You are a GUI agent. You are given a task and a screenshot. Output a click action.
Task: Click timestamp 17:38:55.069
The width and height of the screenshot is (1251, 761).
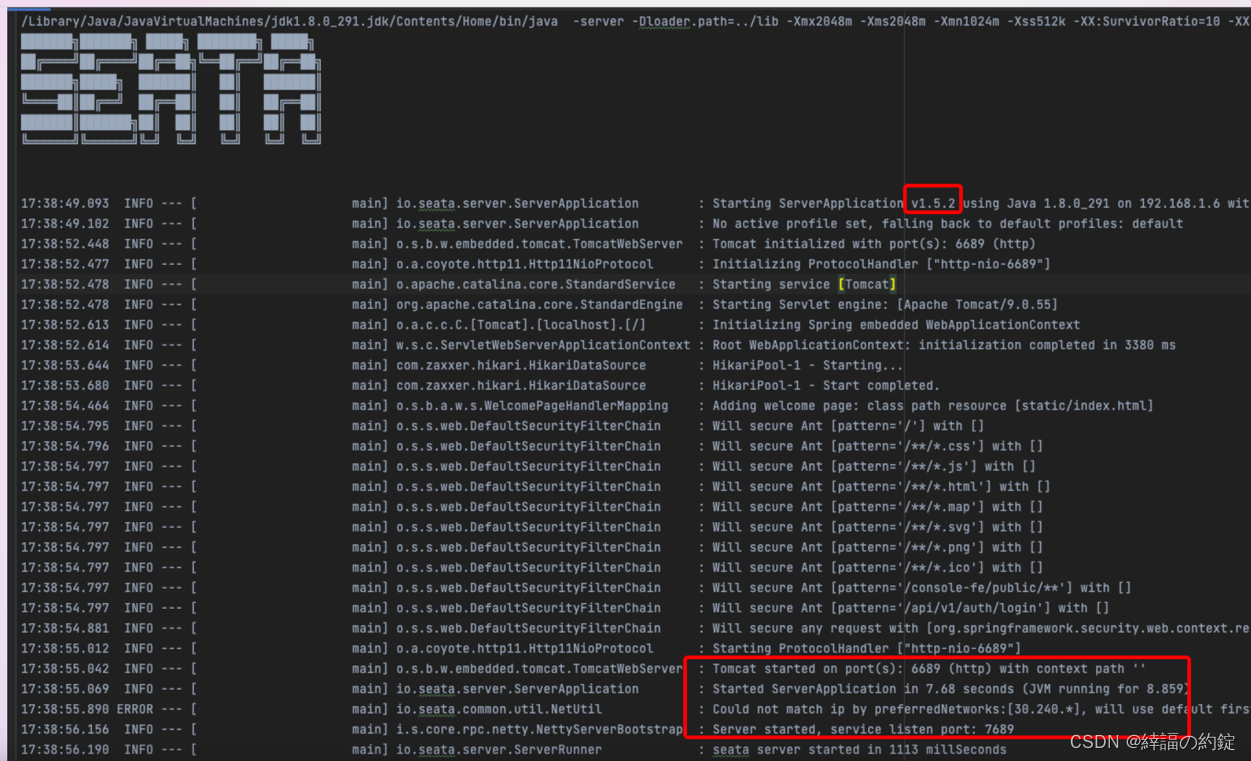click(x=65, y=689)
